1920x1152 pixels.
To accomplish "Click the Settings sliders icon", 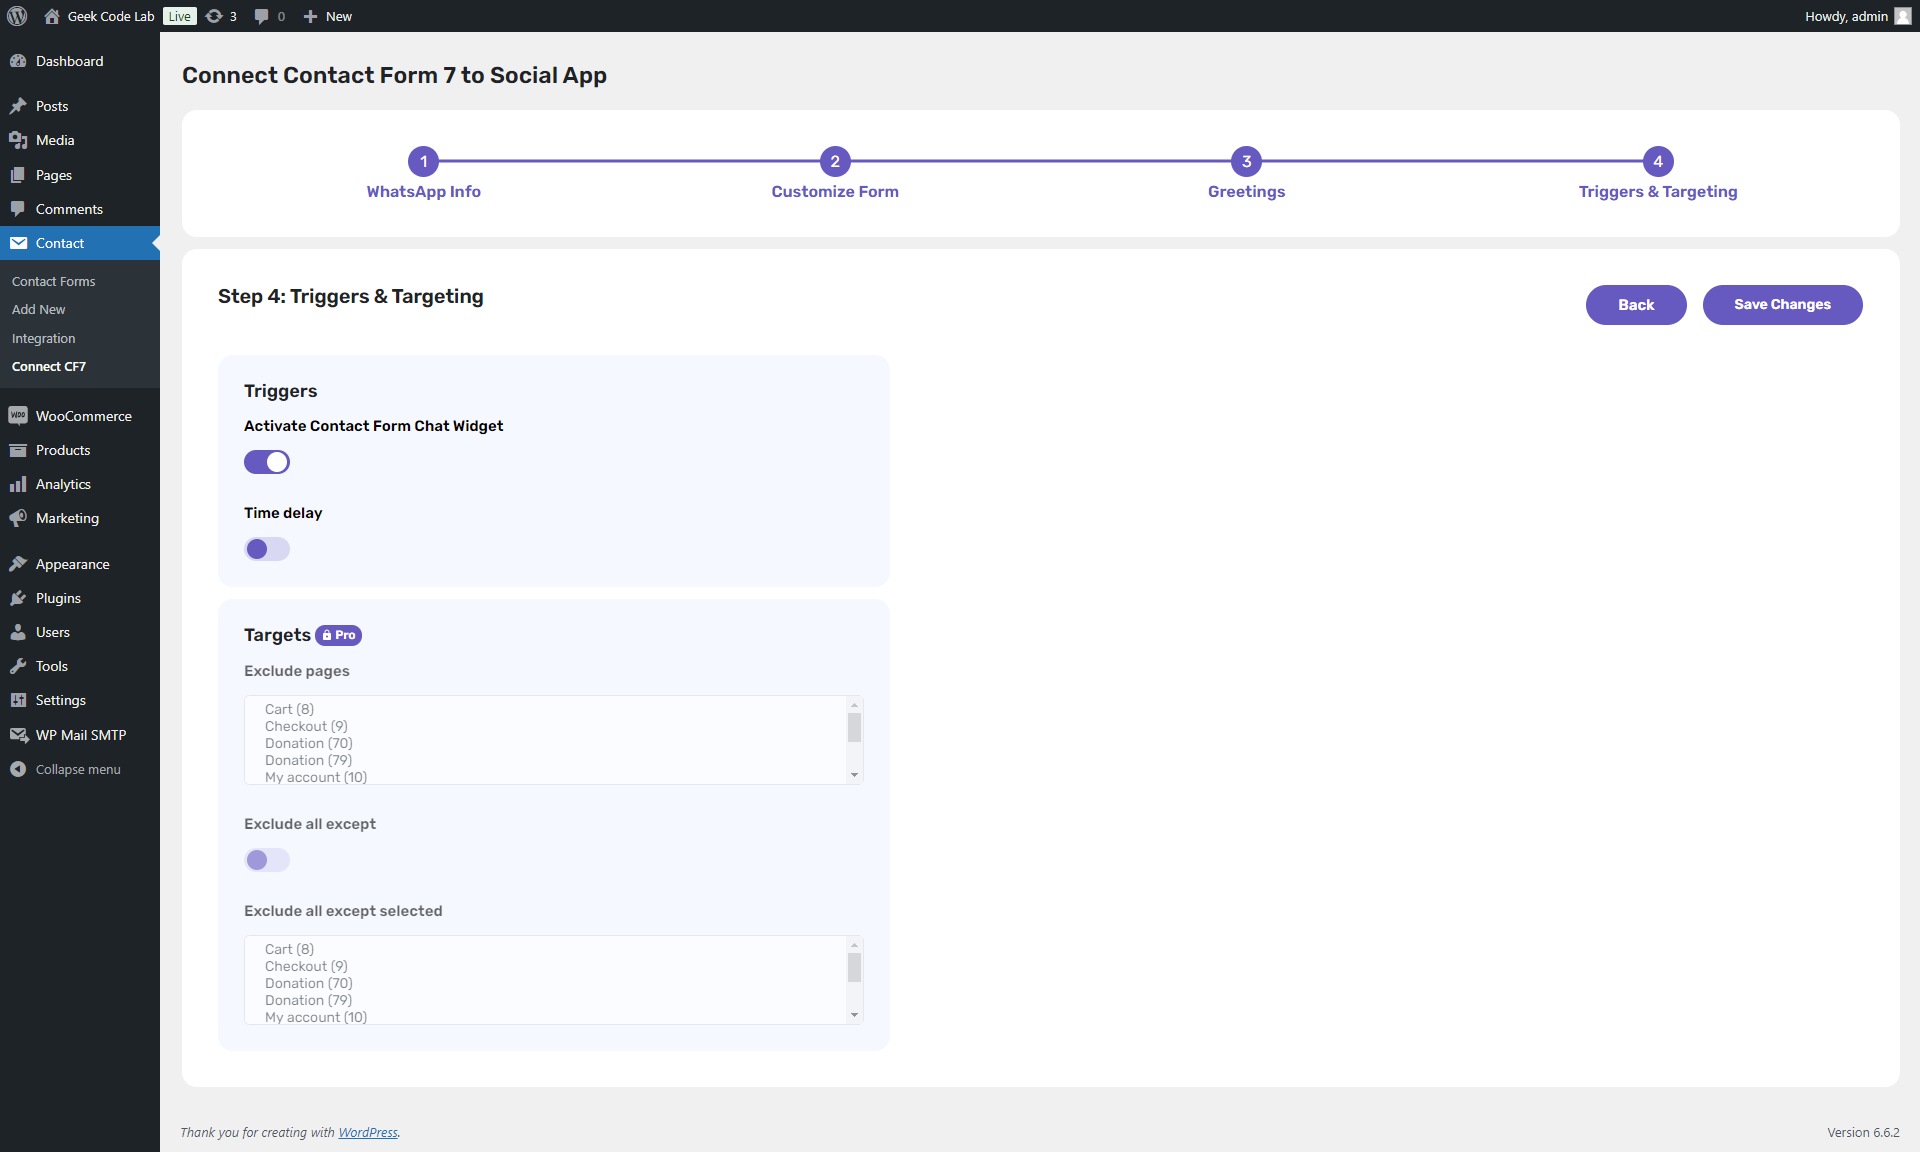I will pyautogui.click(x=18, y=700).
